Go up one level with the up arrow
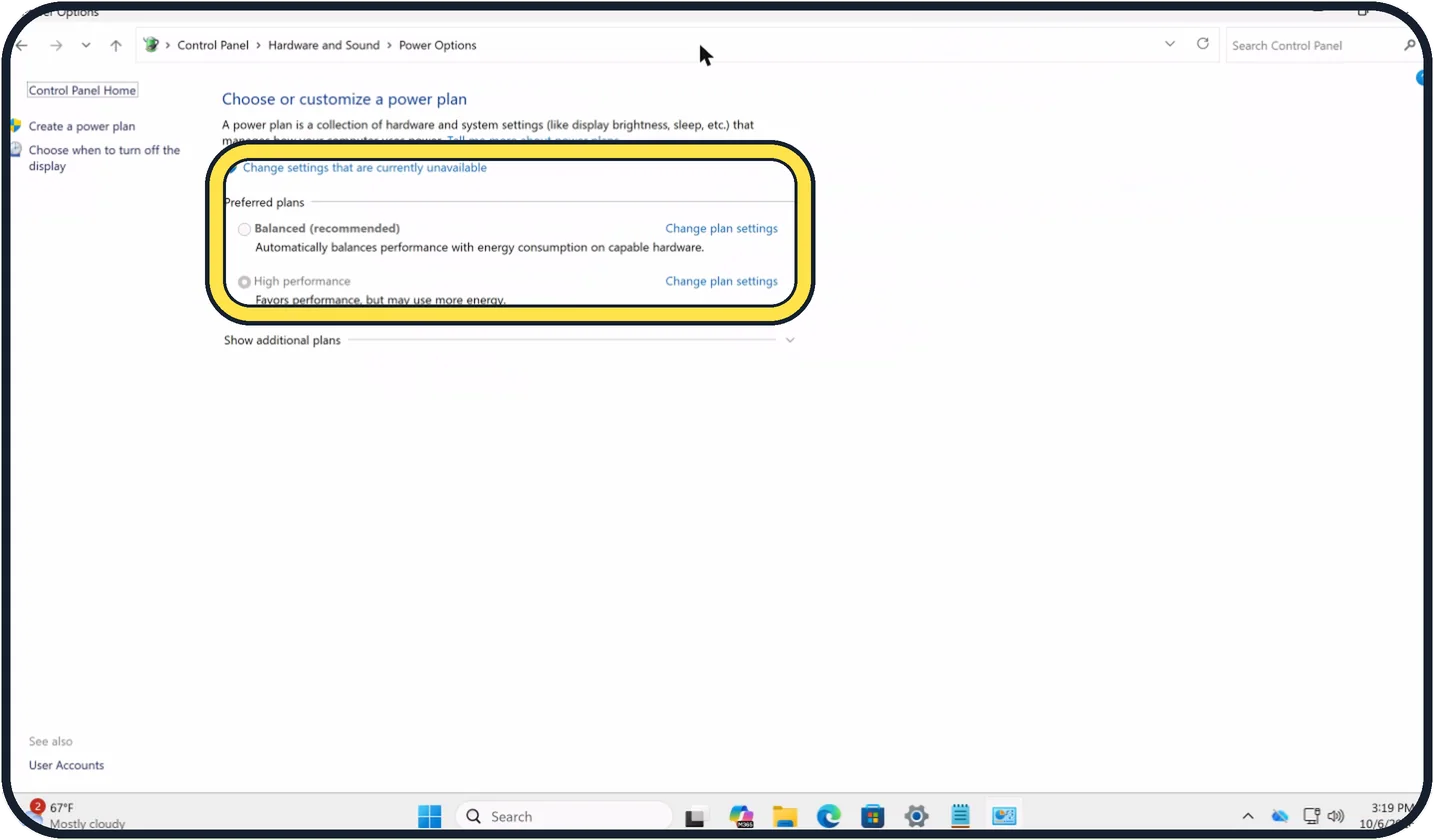This screenshot has width=1434, height=840. click(116, 45)
